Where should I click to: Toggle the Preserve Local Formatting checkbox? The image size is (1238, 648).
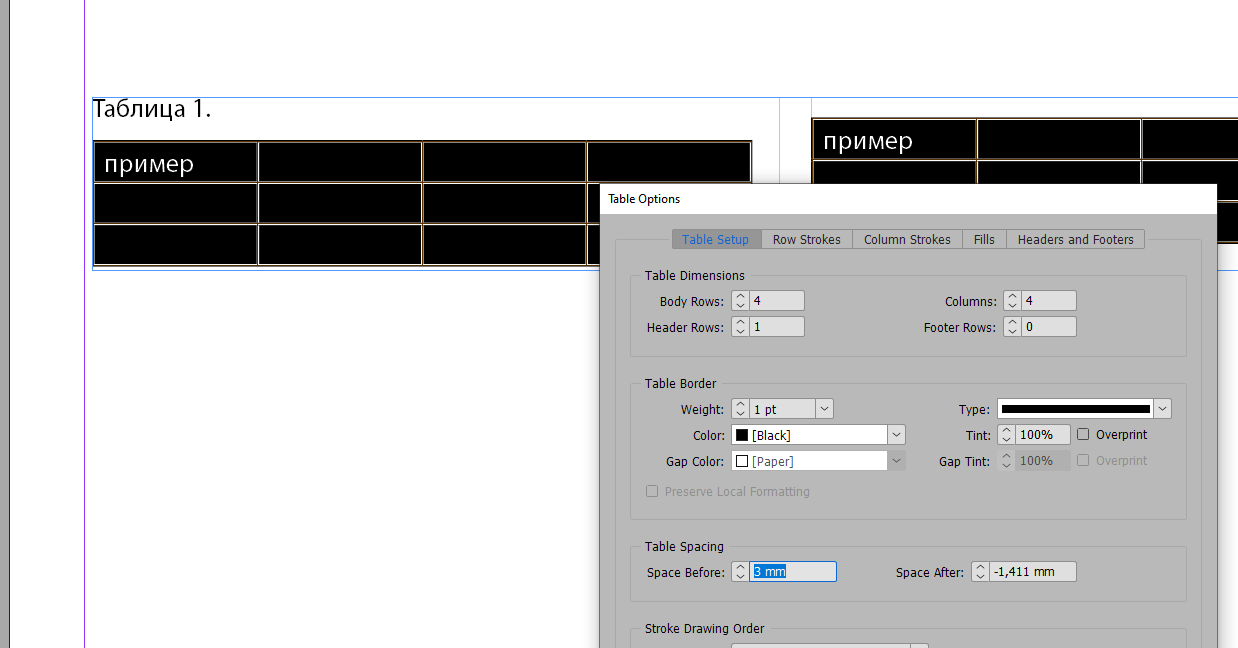tap(652, 492)
